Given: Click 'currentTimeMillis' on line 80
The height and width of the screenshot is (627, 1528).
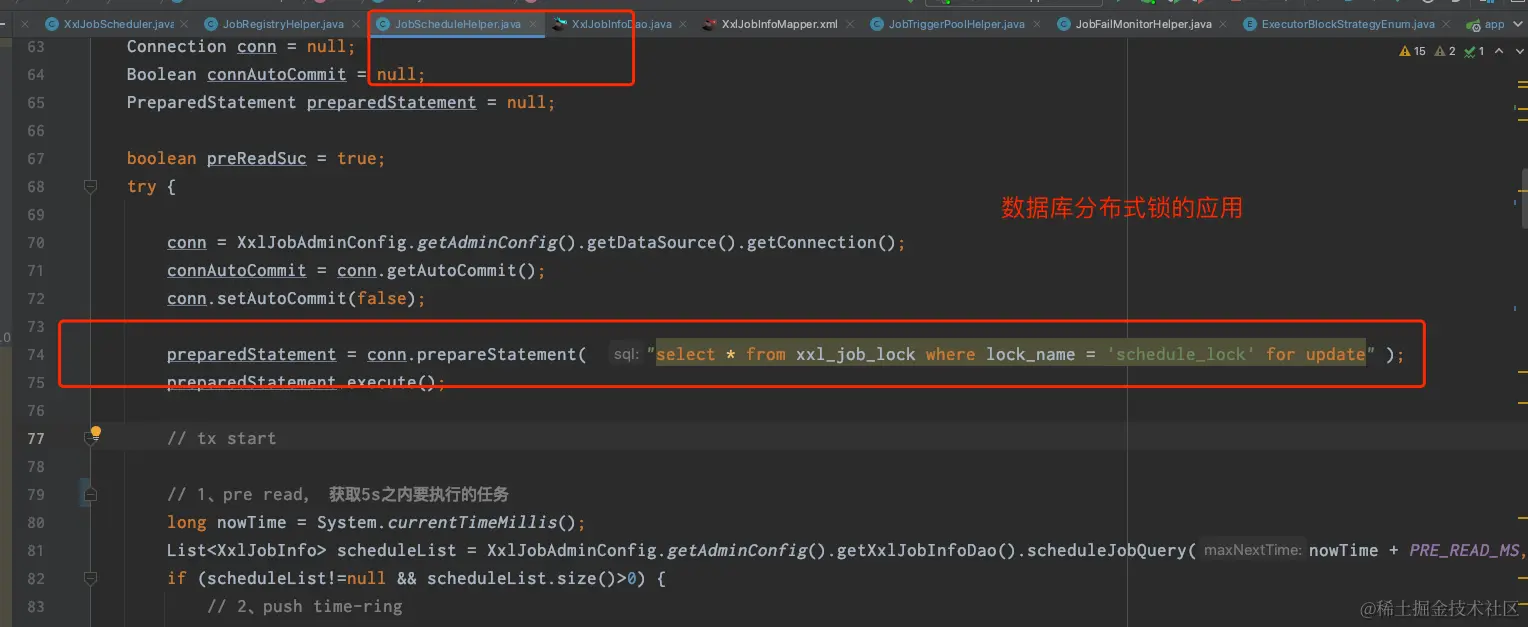Looking at the screenshot, I should click(472, 522).
